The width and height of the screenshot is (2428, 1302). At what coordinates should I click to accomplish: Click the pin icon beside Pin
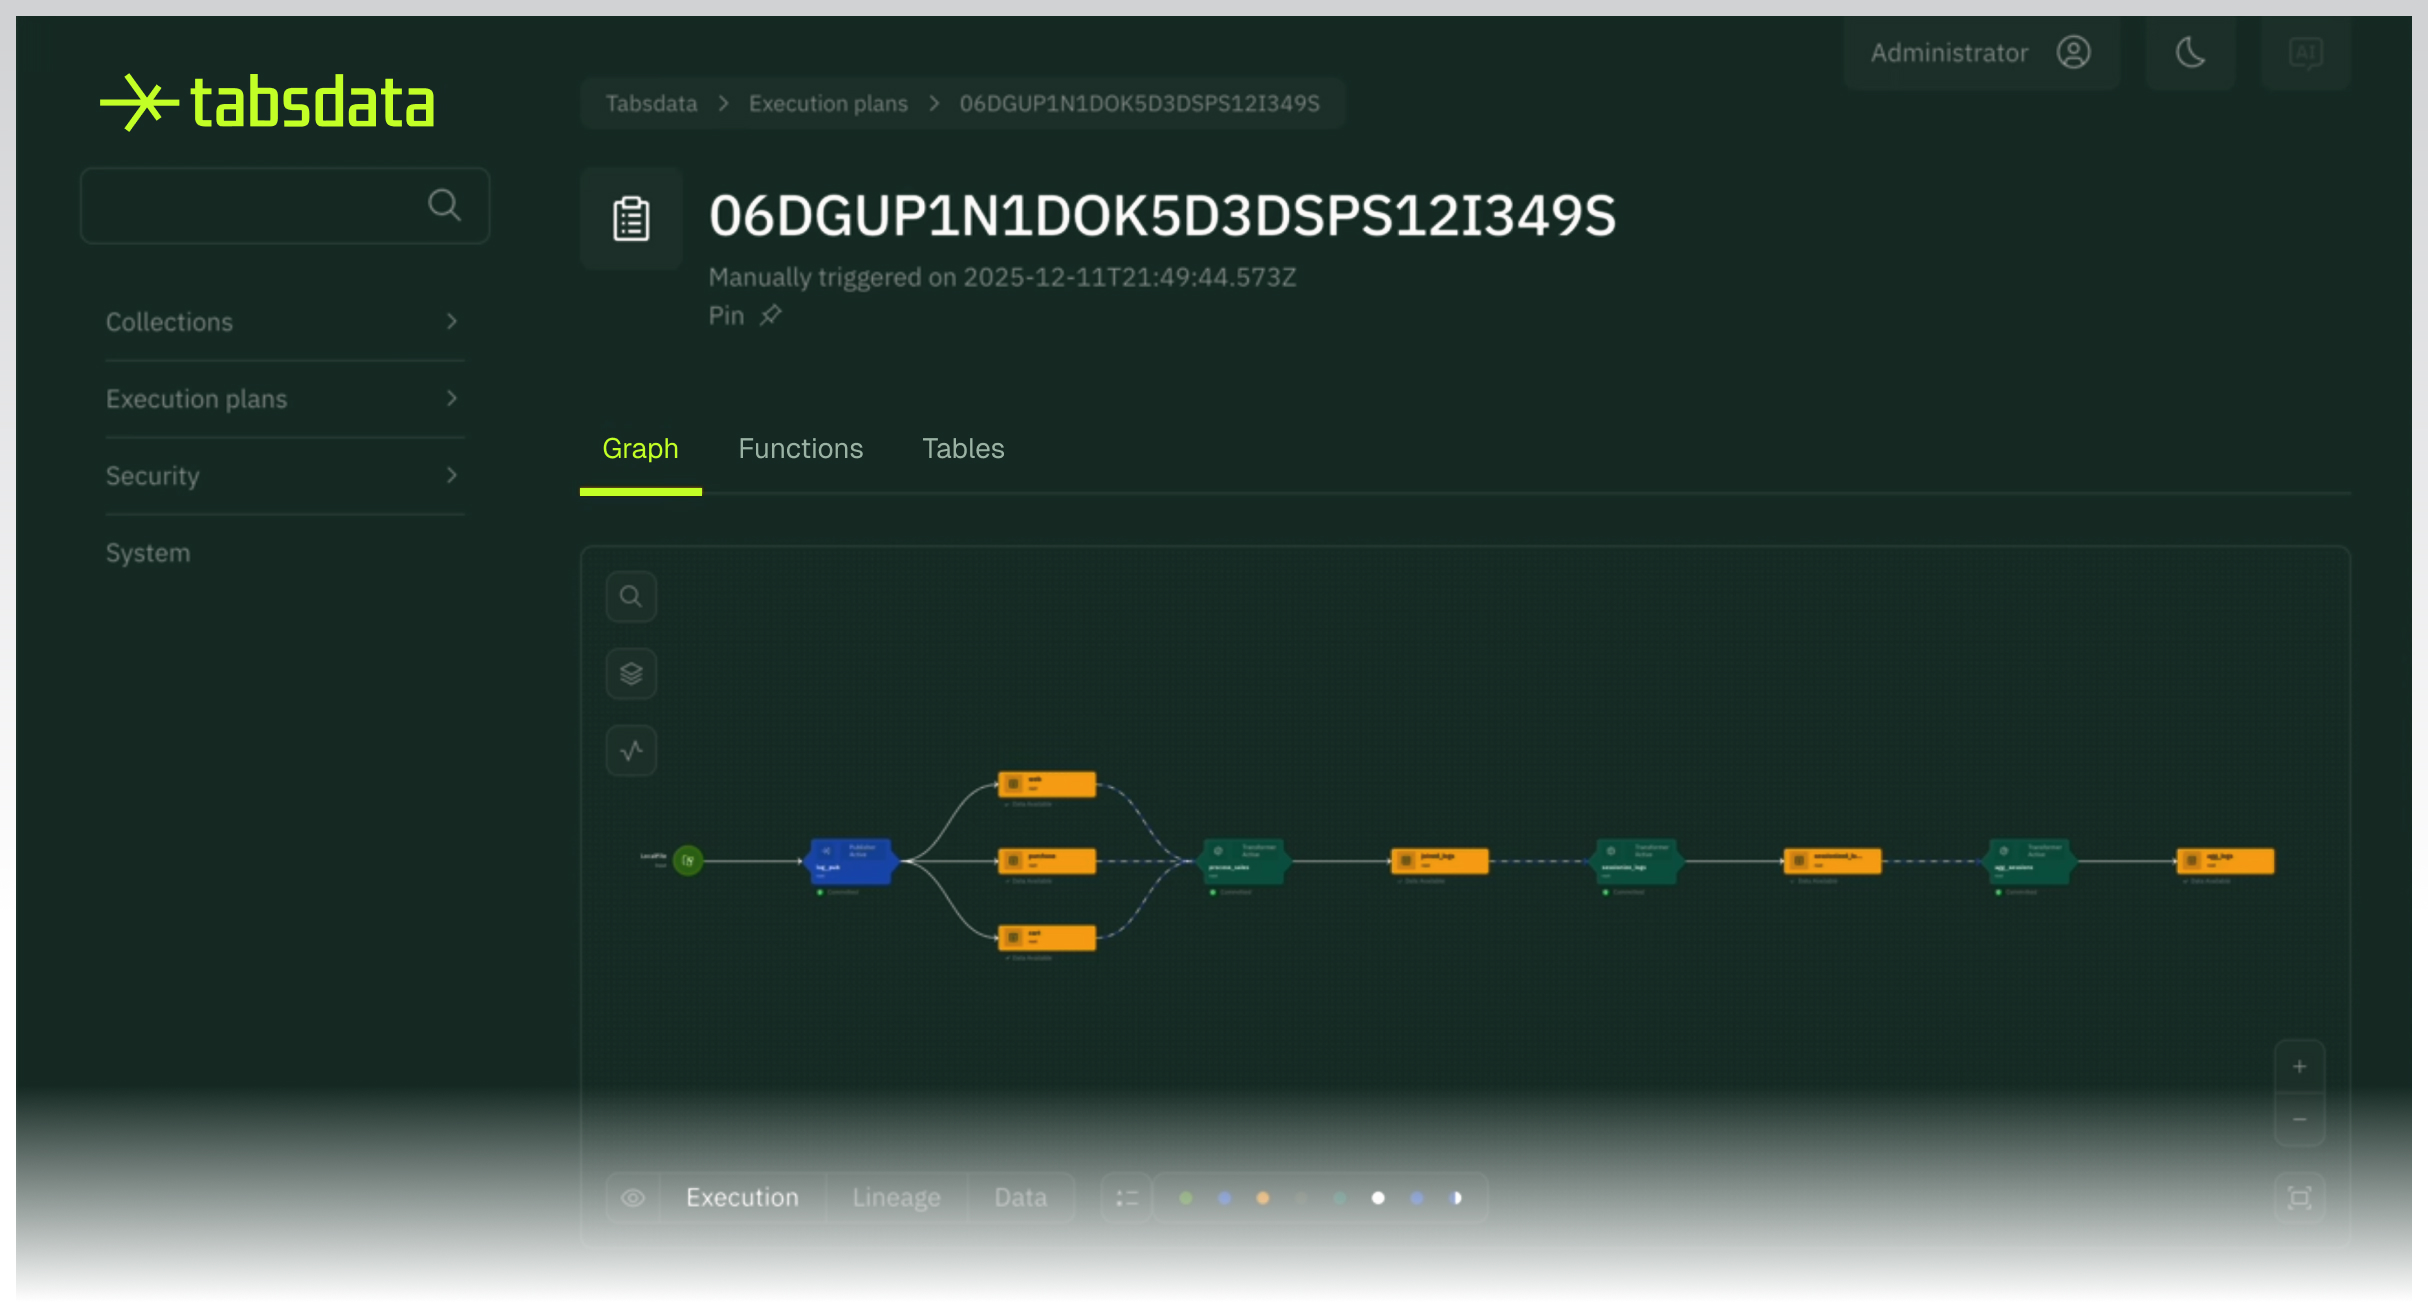coord(770,316)
